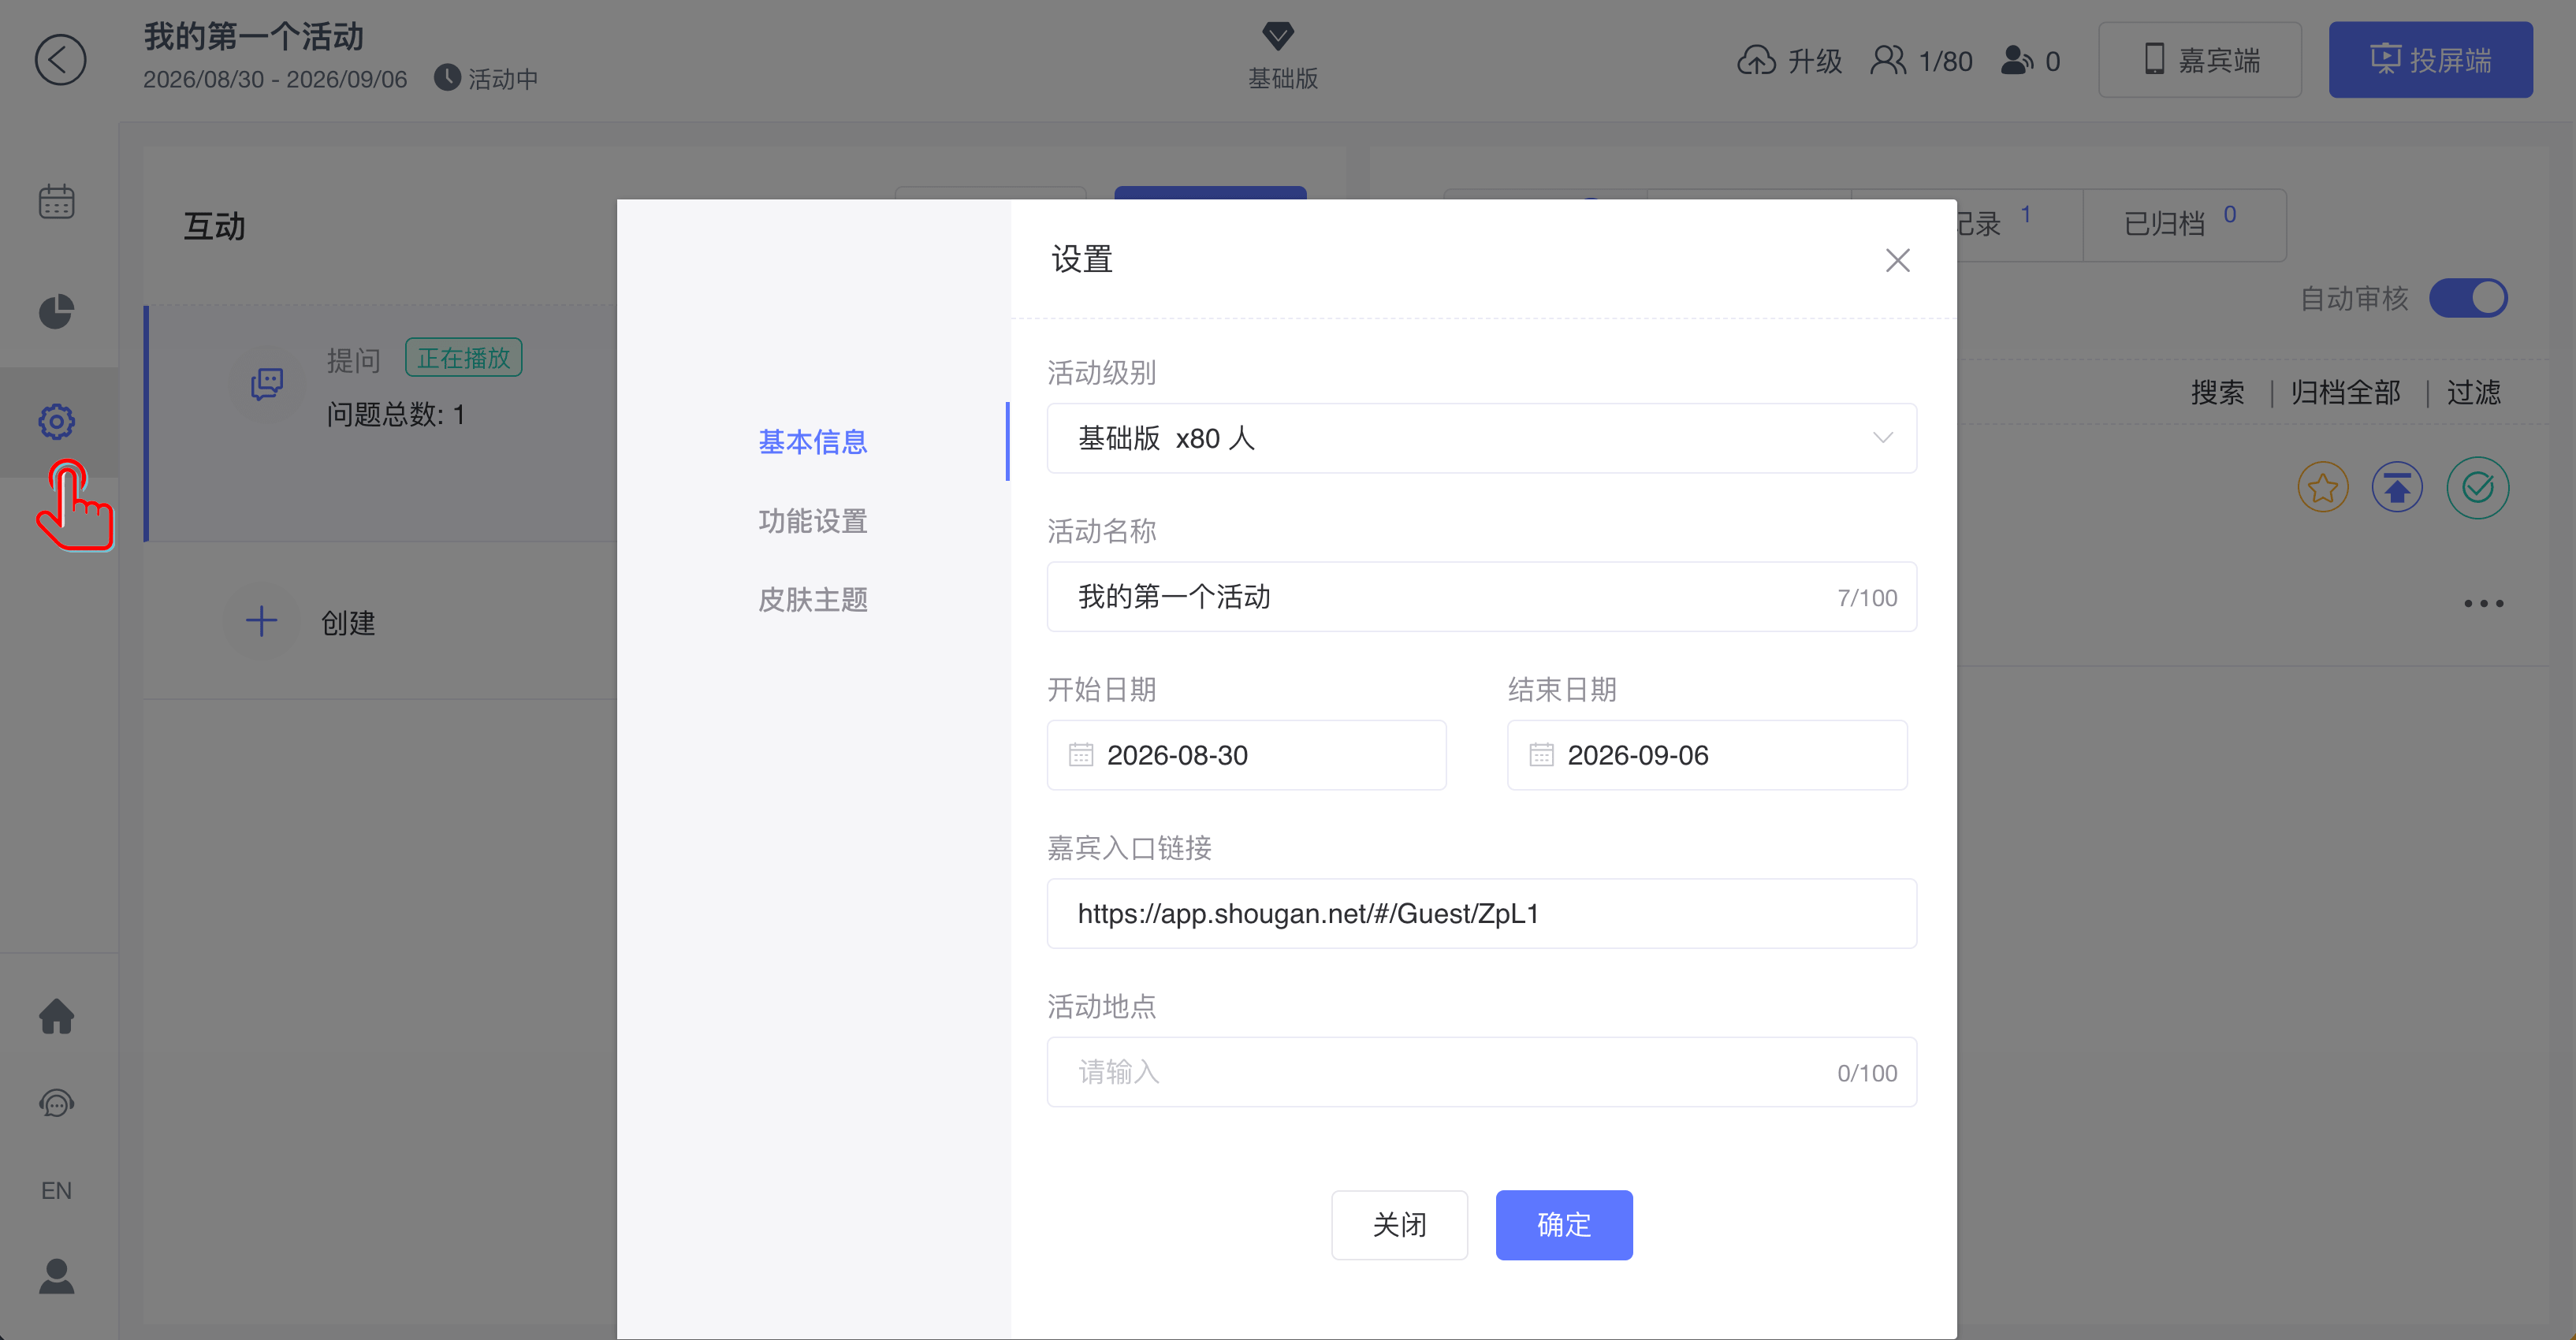Click the 创建 plus icon
This screenshot has height=1340, width=2576.
pyautogui.click(x=261, y=621)
